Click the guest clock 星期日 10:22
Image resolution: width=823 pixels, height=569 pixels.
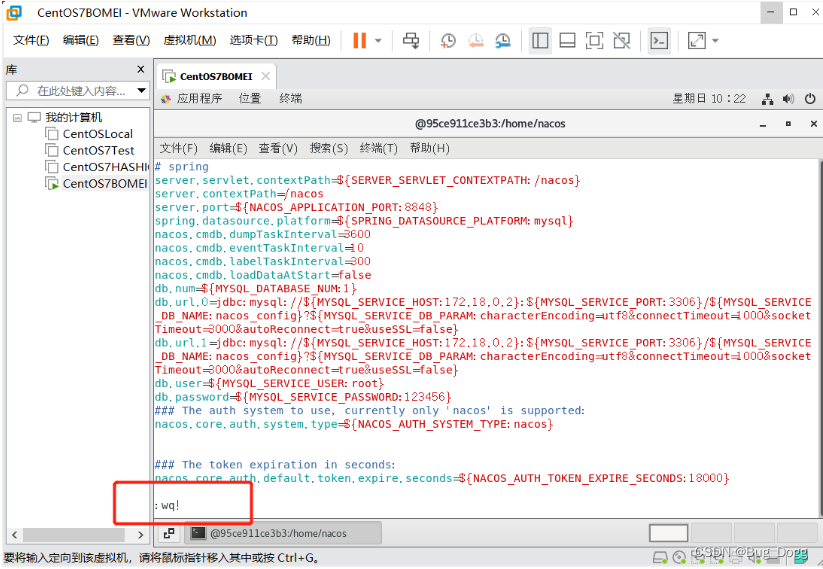point(709,99)
